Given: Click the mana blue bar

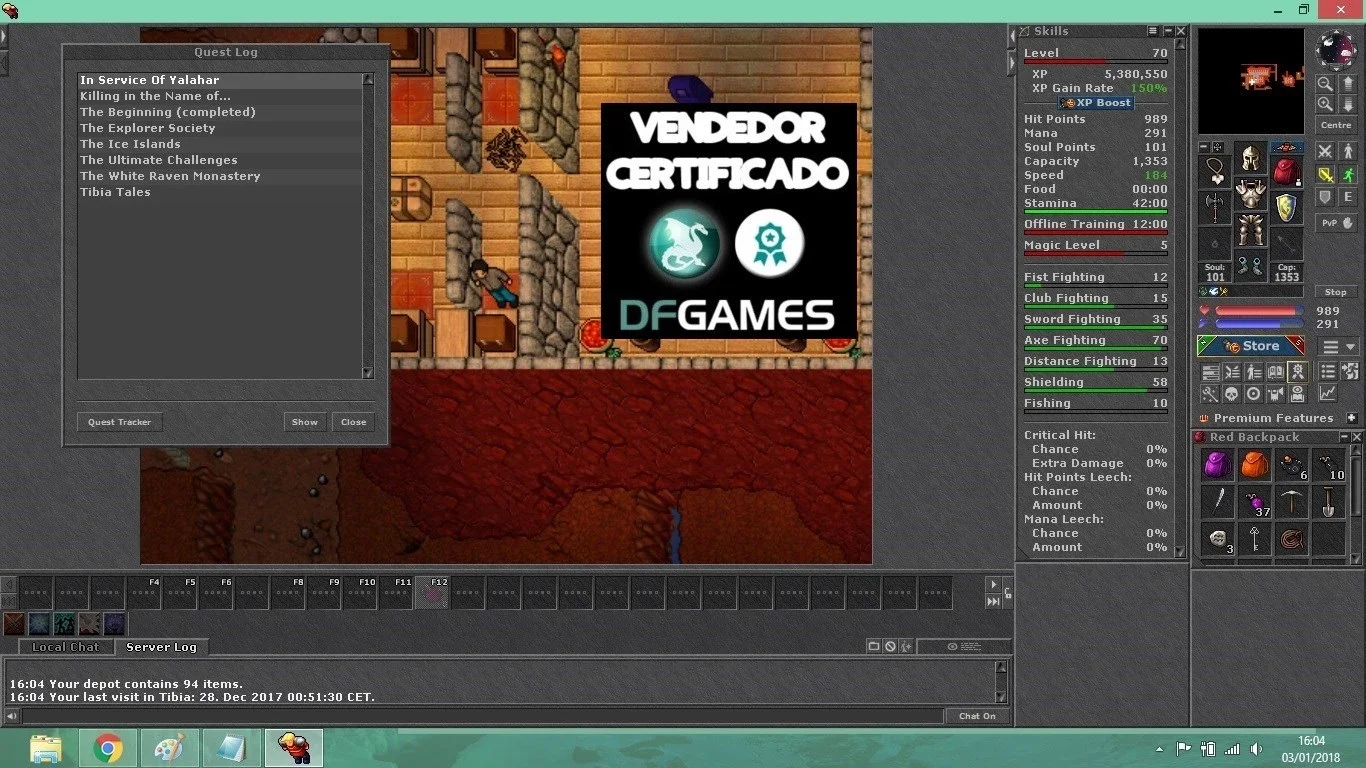Looking at the screenshot, I should [x=1260, y=324].
